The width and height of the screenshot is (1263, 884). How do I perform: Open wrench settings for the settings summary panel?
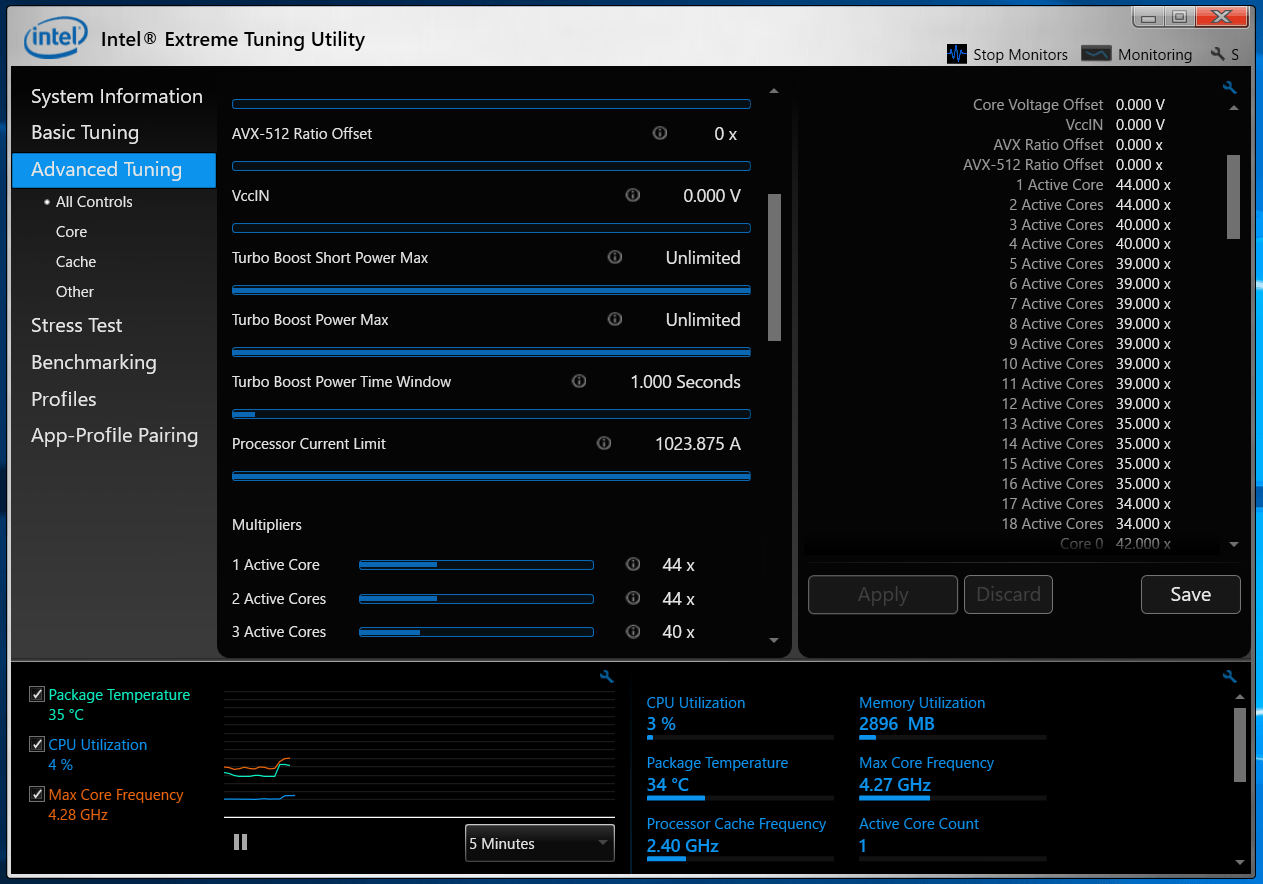click(x=1230, y=88)
